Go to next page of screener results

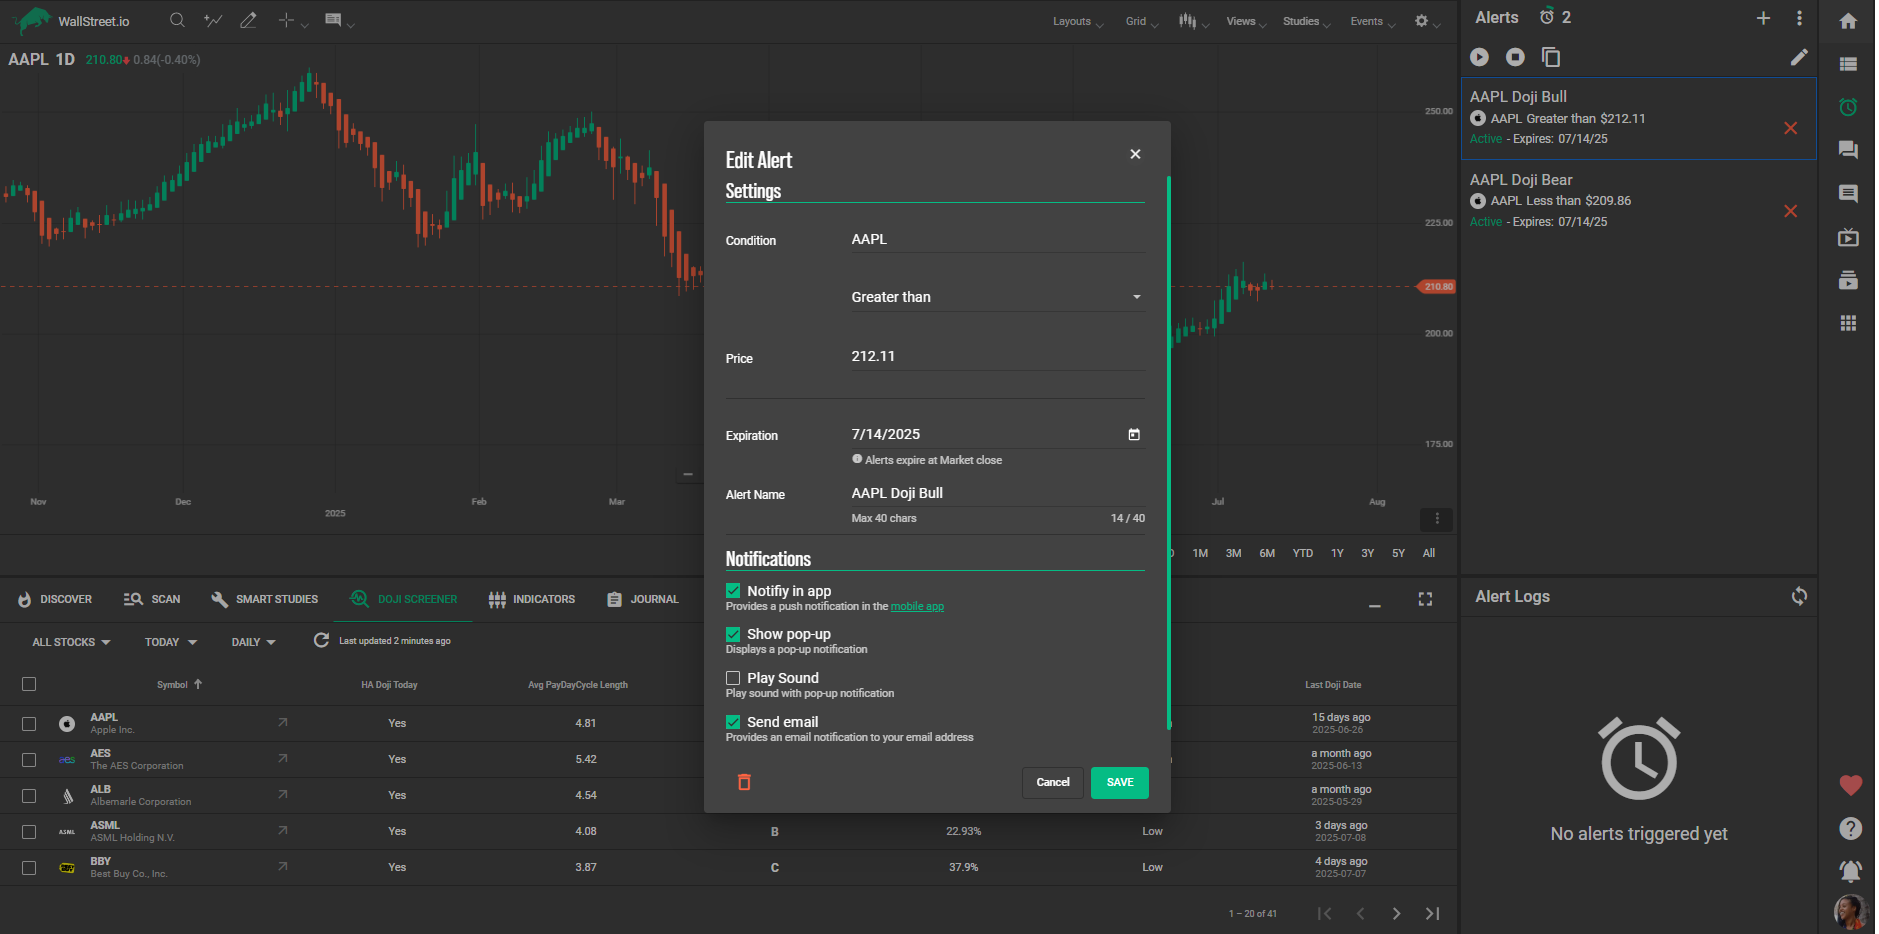[1396, 913]
